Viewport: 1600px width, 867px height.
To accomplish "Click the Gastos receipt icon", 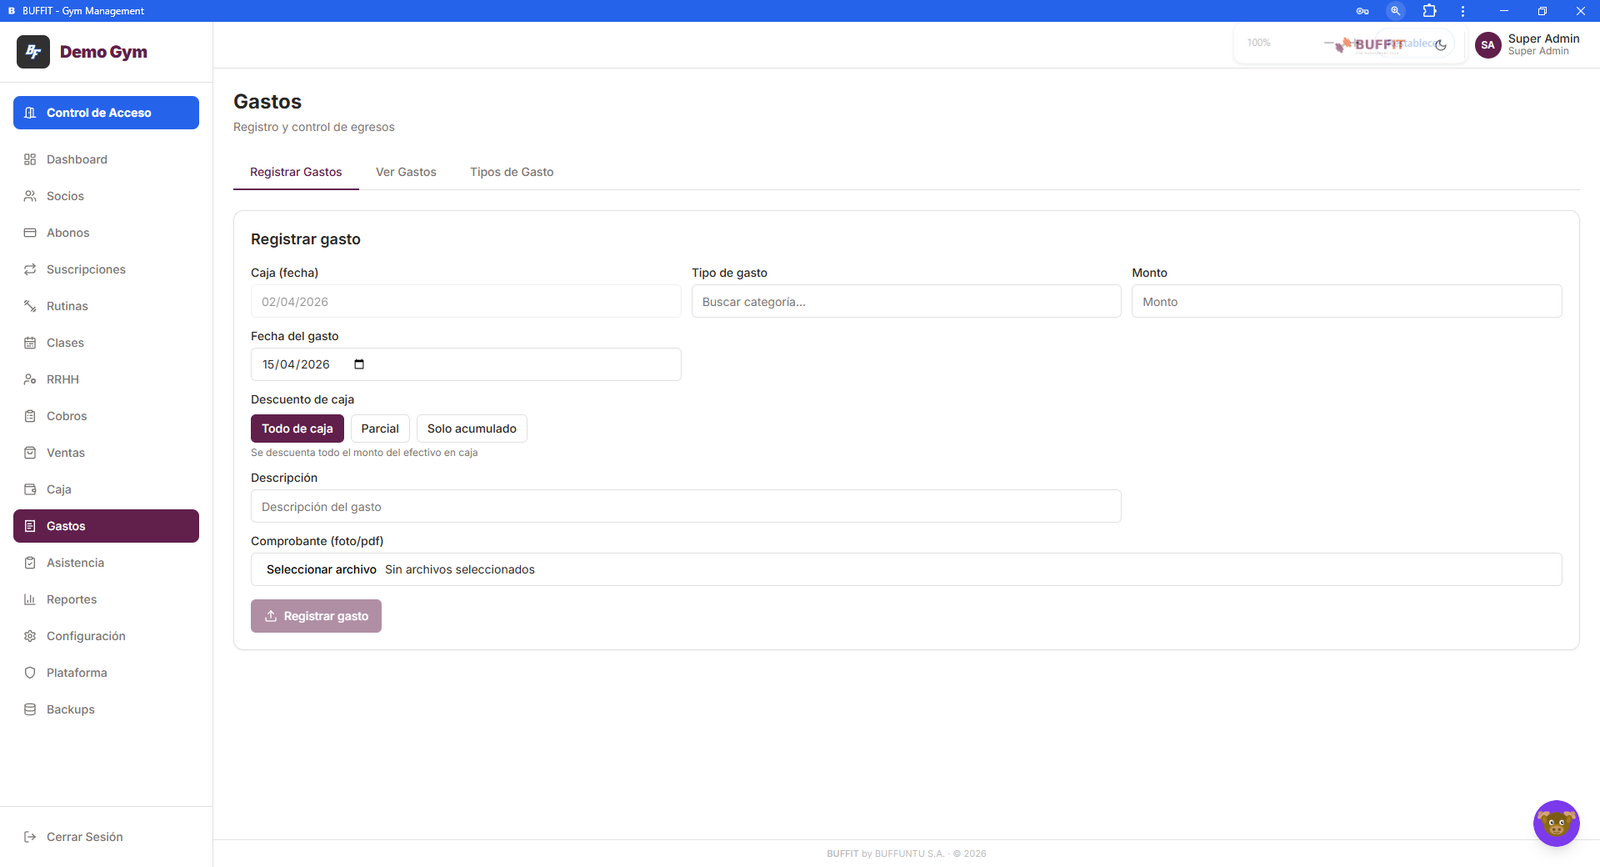I will 30,526.
